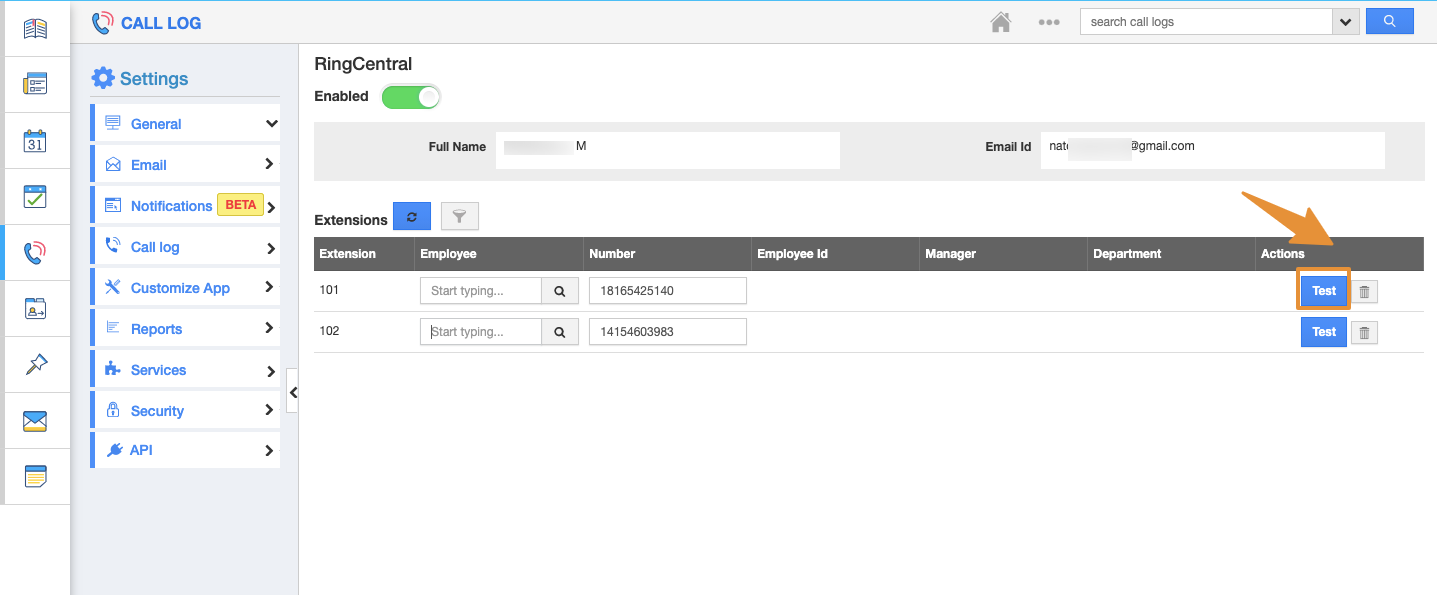Viewport: 1437px width, 595px height.
Task: Click the Employee field for extension 102
Action: pos(481,331)
